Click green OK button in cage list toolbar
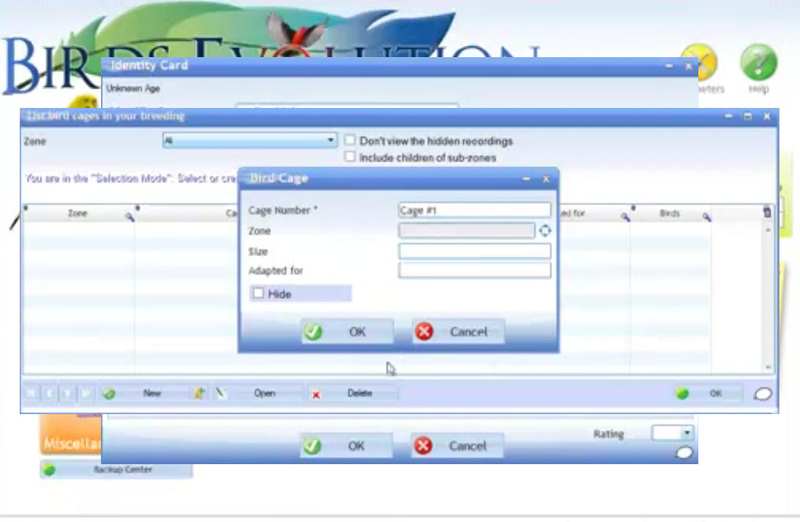This screenshot has height=522, width=800. pos(707,393)
